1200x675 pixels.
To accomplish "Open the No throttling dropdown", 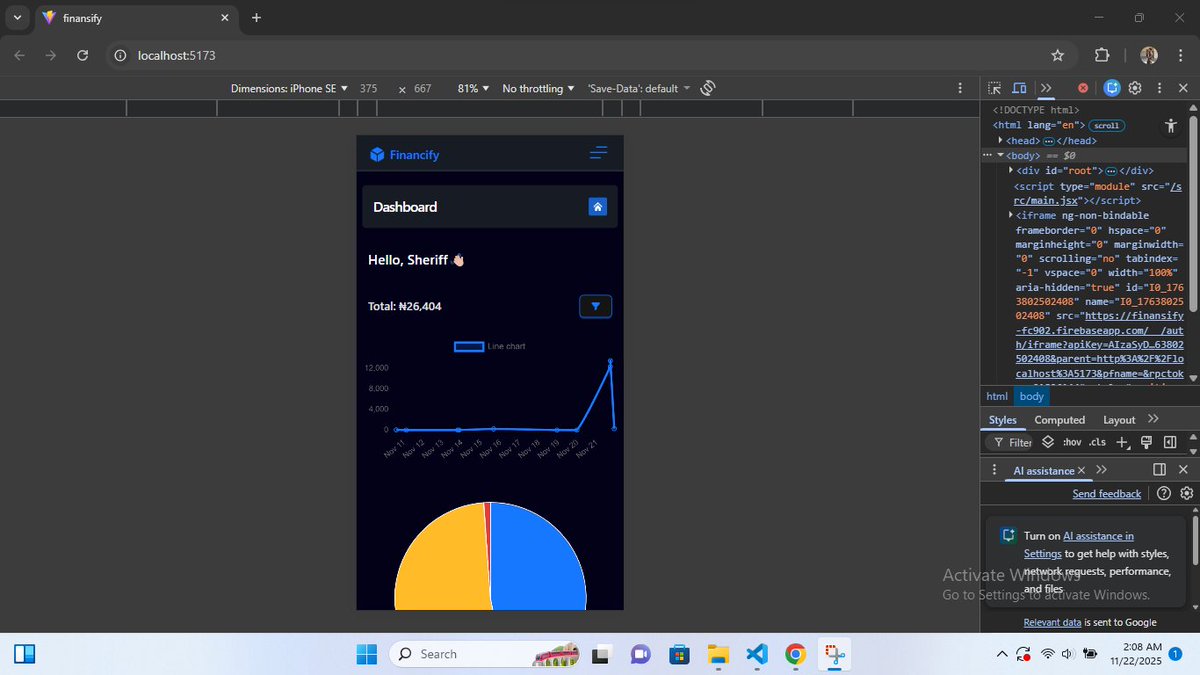I will 538,88.
